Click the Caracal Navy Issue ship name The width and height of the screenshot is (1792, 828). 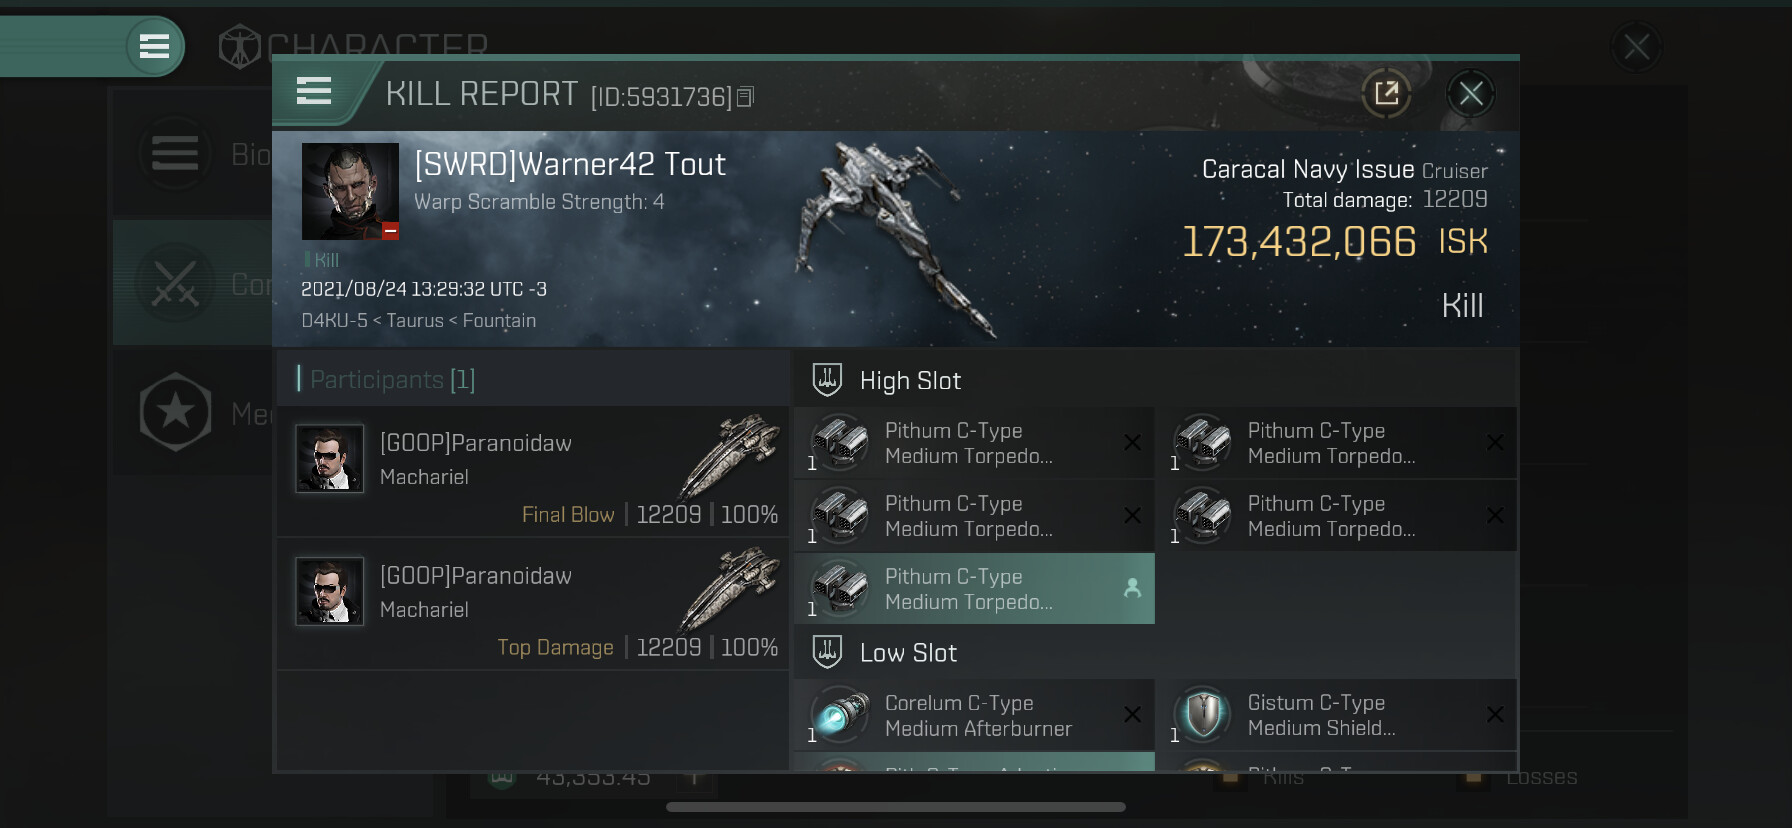(1308, 169)
